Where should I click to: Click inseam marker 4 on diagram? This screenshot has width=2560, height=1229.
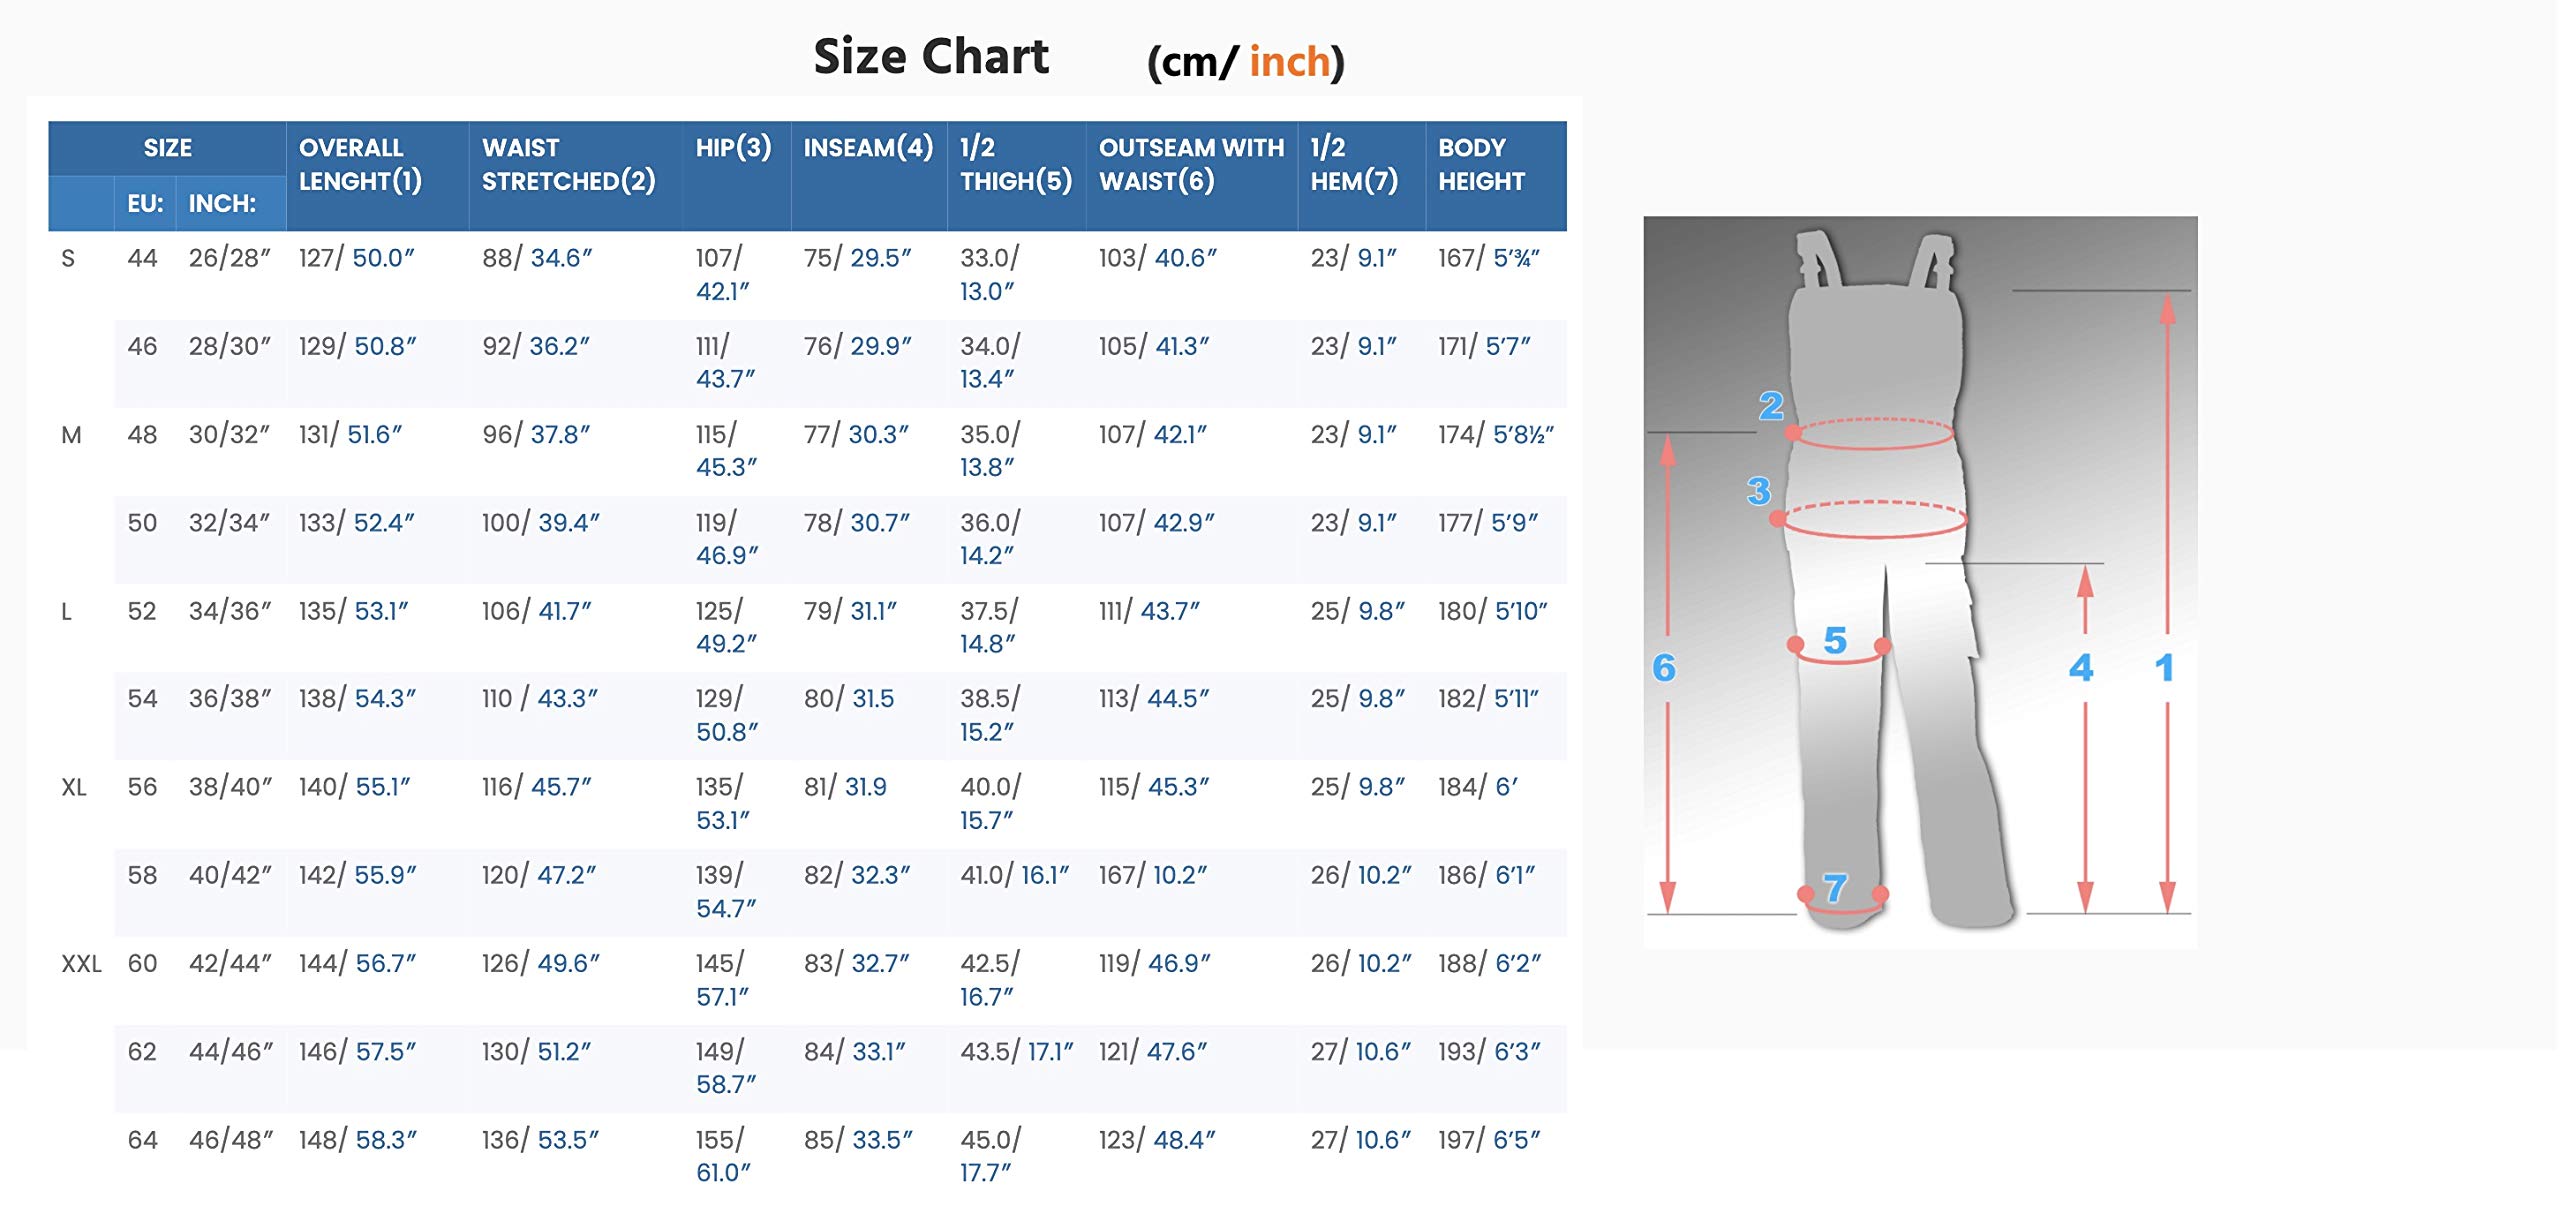tap(2081, 667)
